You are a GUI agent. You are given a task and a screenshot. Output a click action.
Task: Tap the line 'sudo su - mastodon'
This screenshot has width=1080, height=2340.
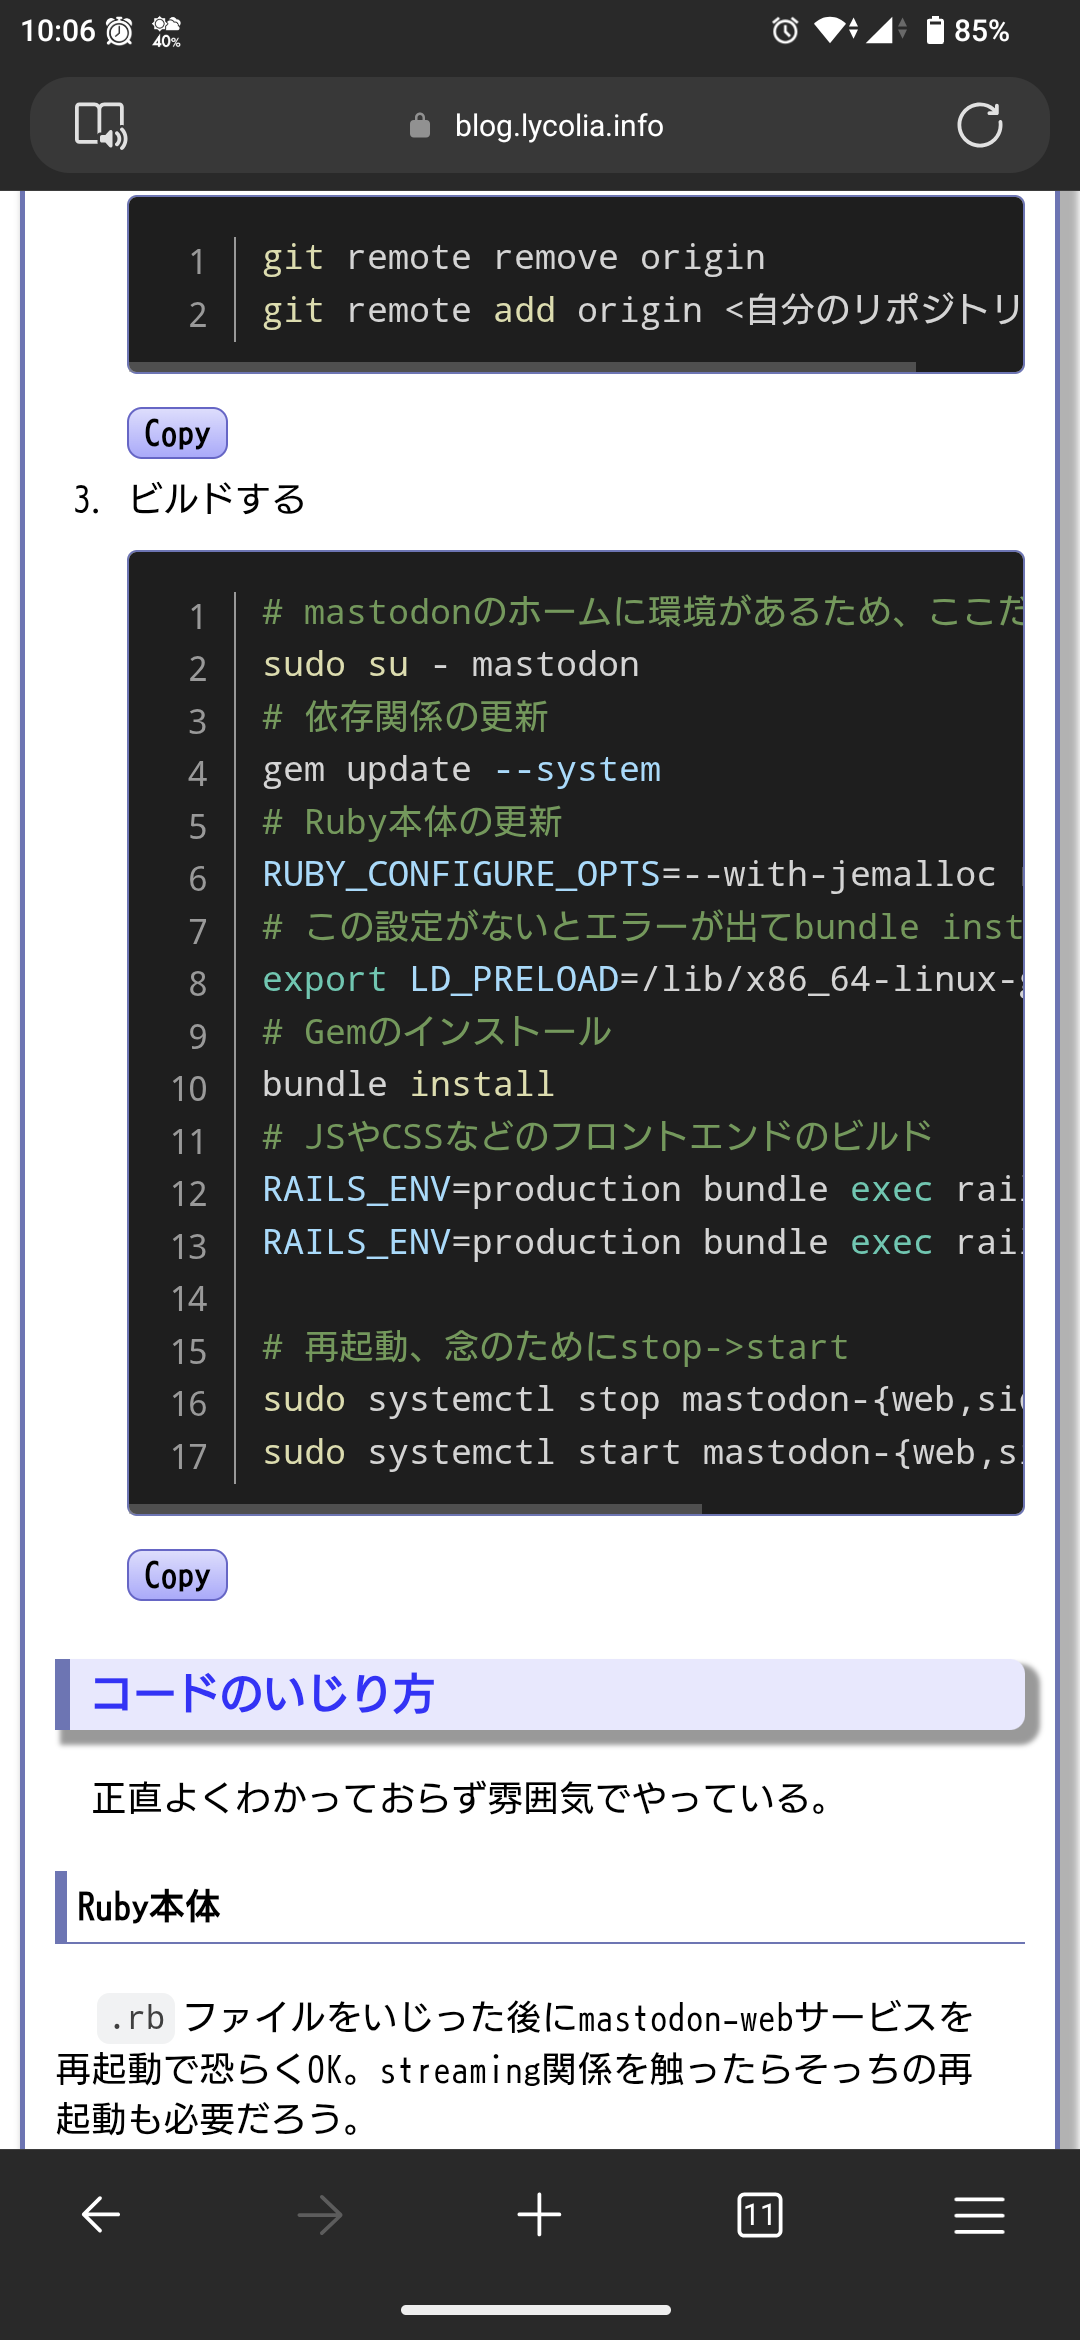[451, 665]
